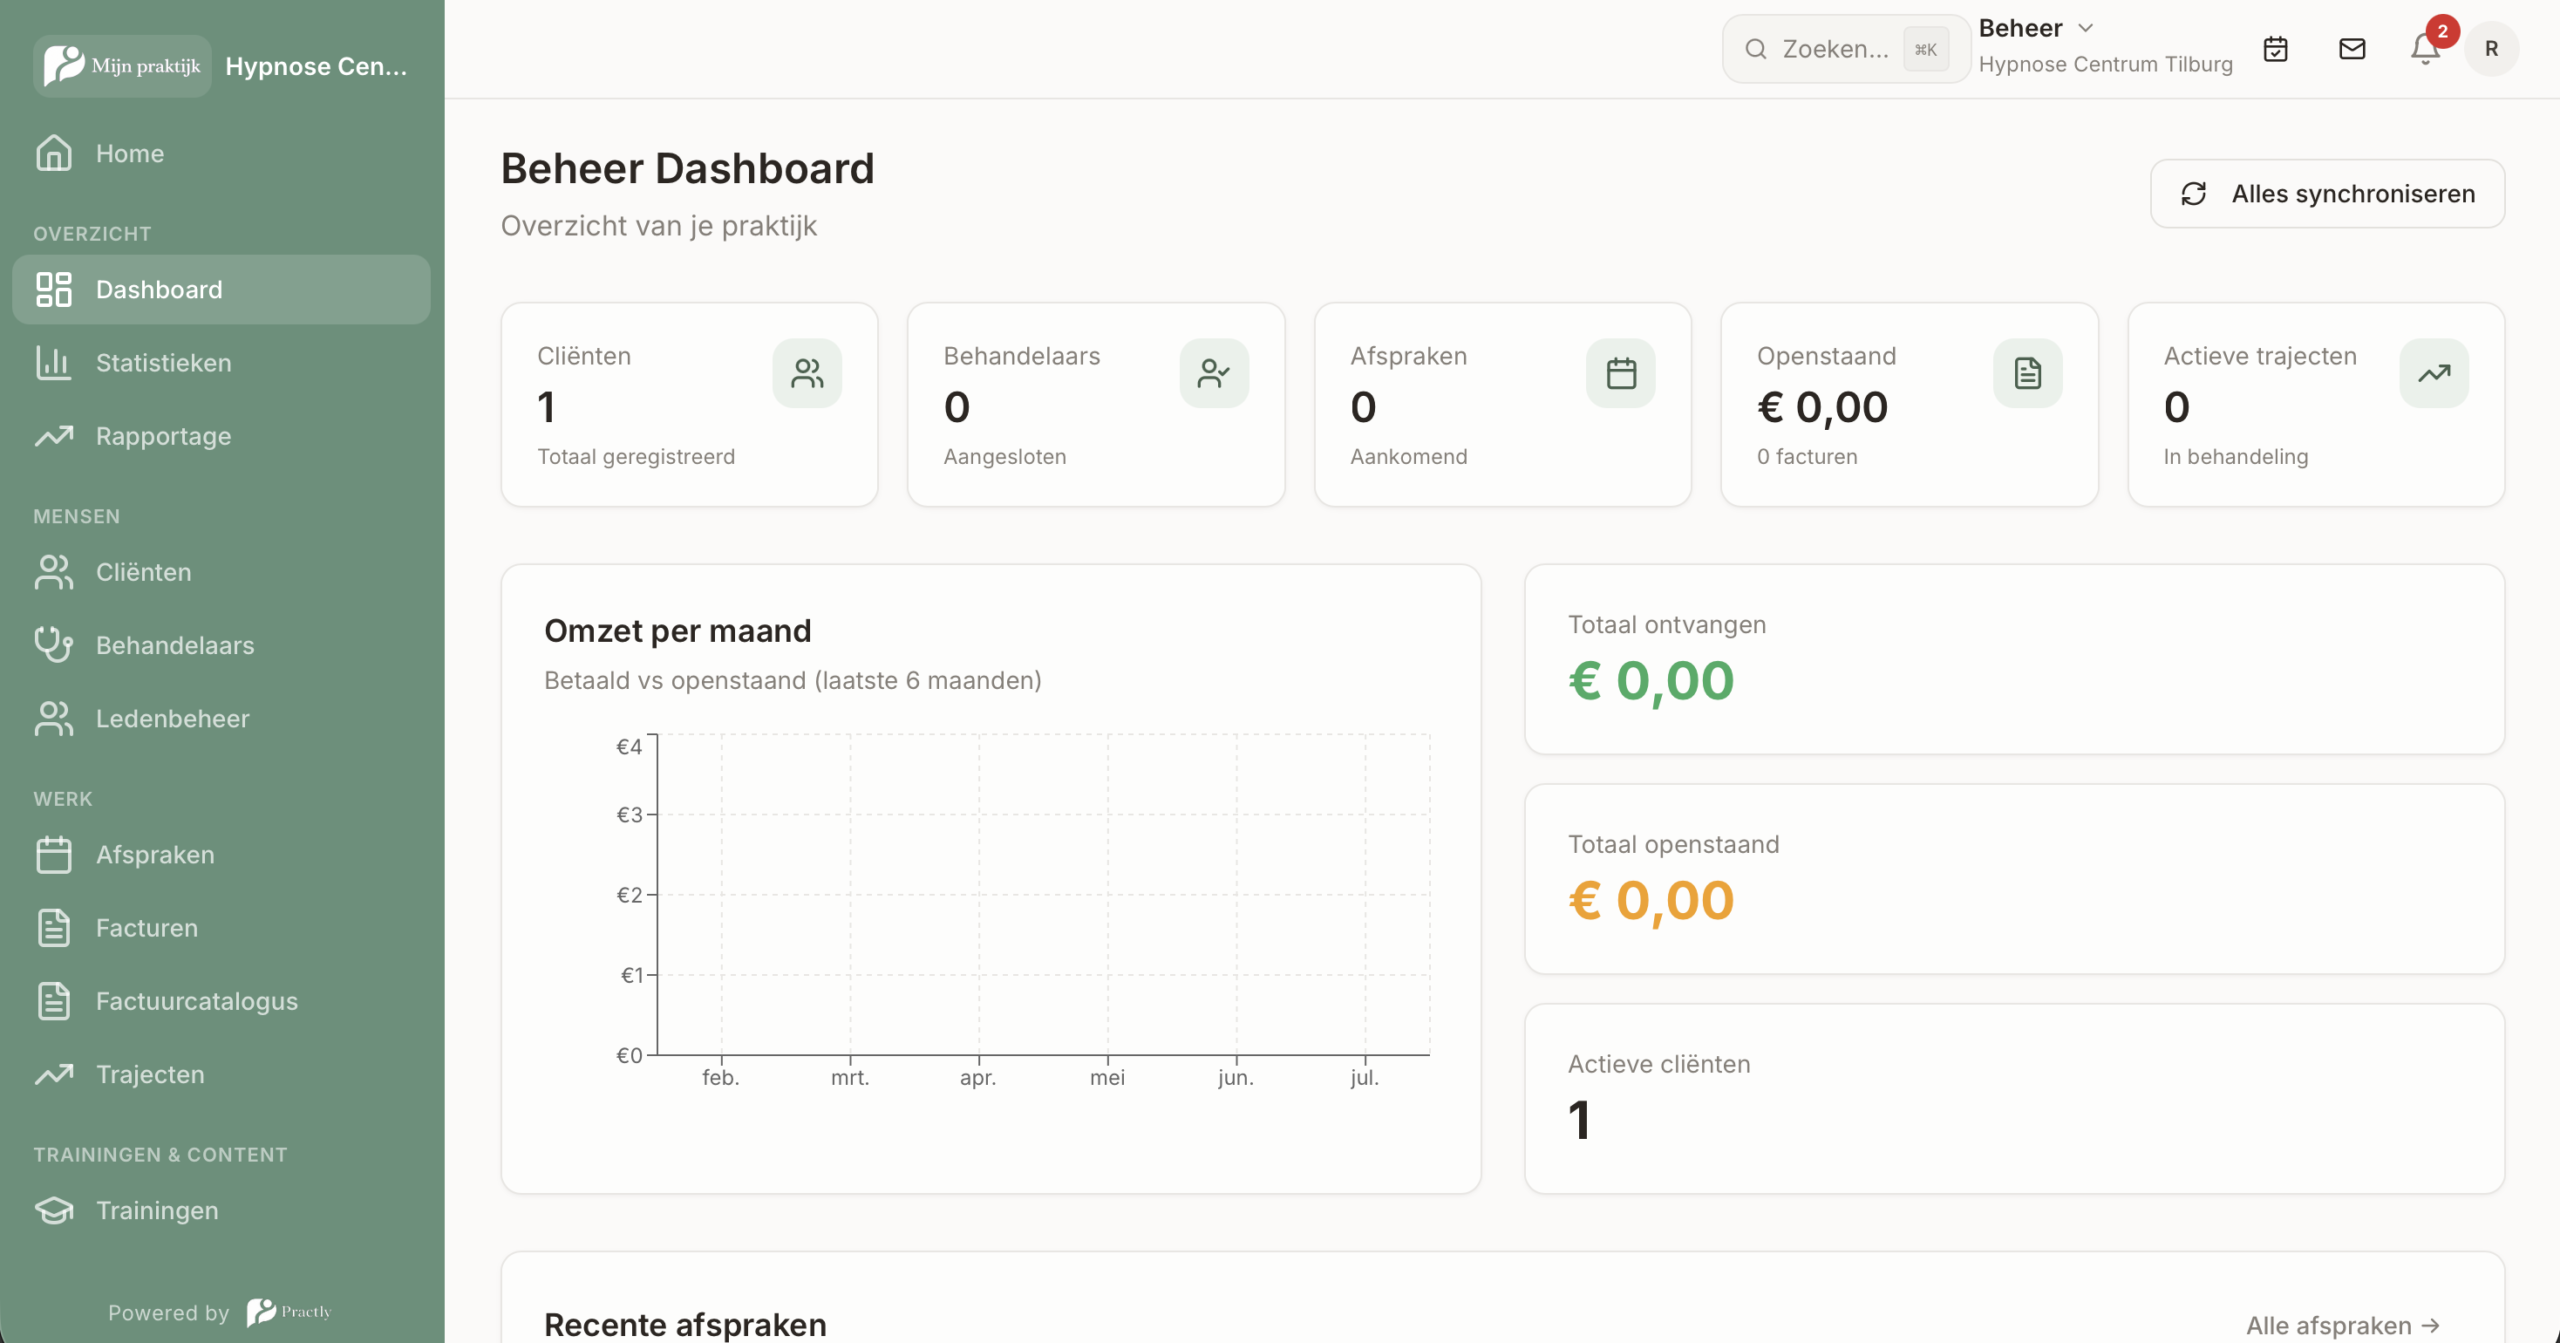The height and width of the screenshot is (1343, 2560).
Task: Click the Hypnose Cen... practice name
Action: (x=316, y=66)
